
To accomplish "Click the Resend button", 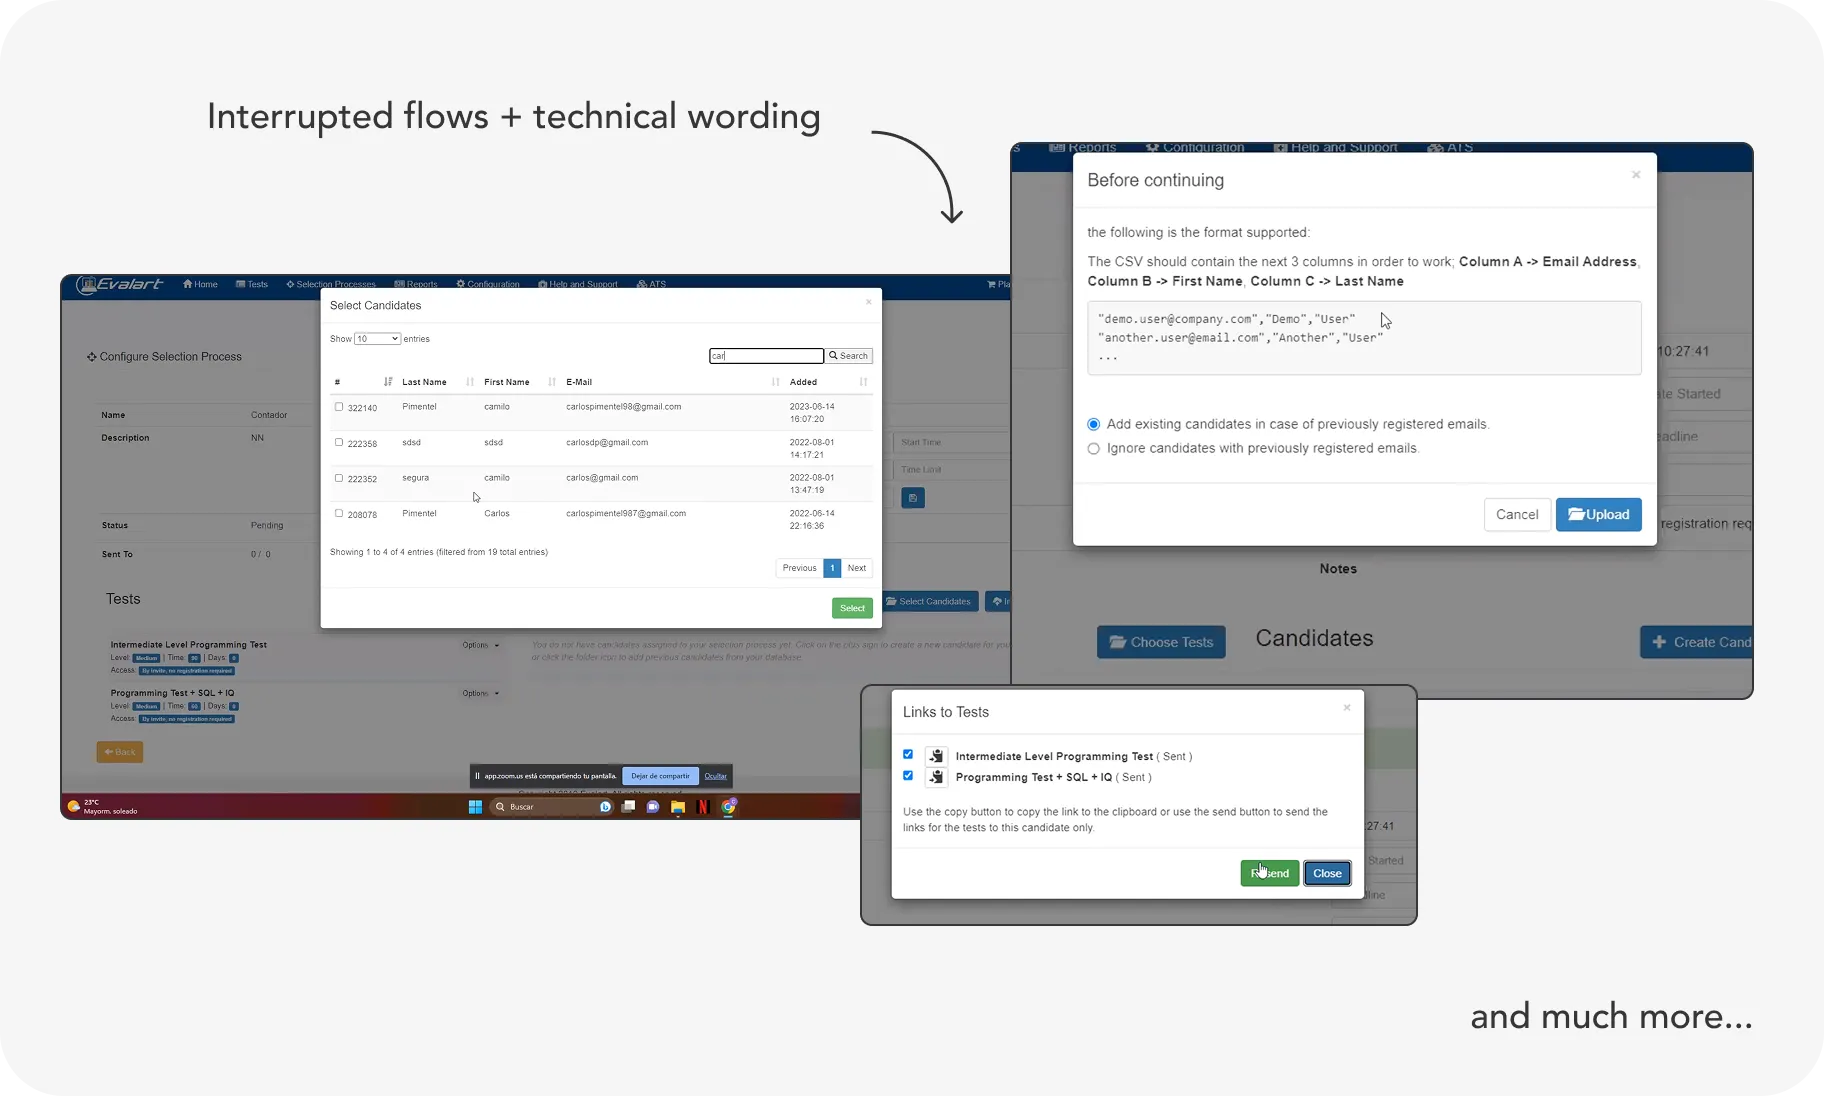I will (1270, 873).
